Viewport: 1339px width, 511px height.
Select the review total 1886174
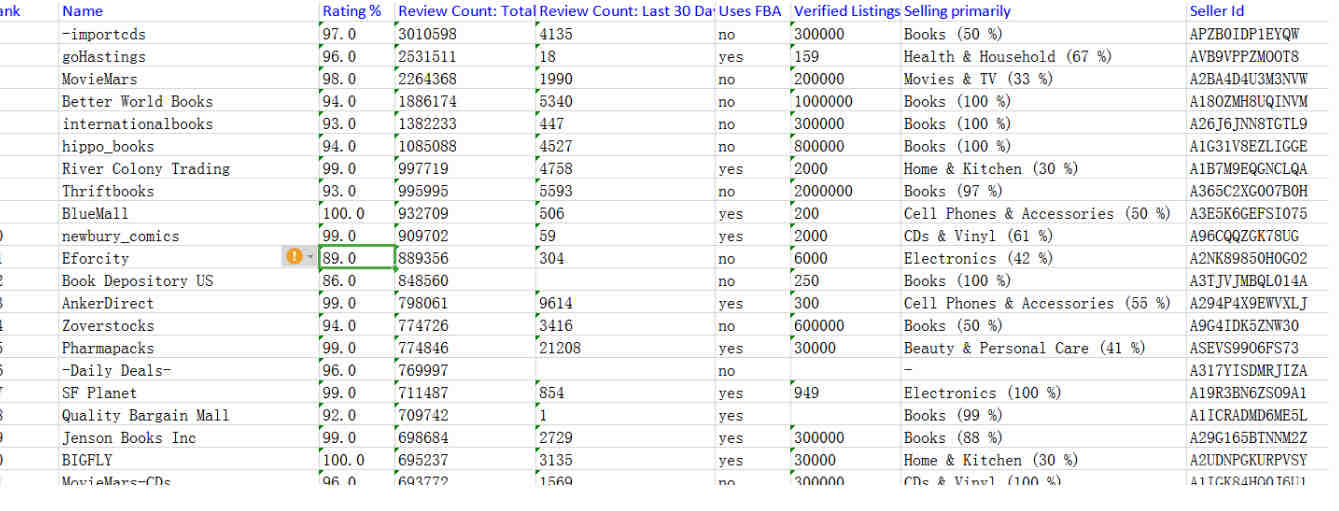[427, 101]
